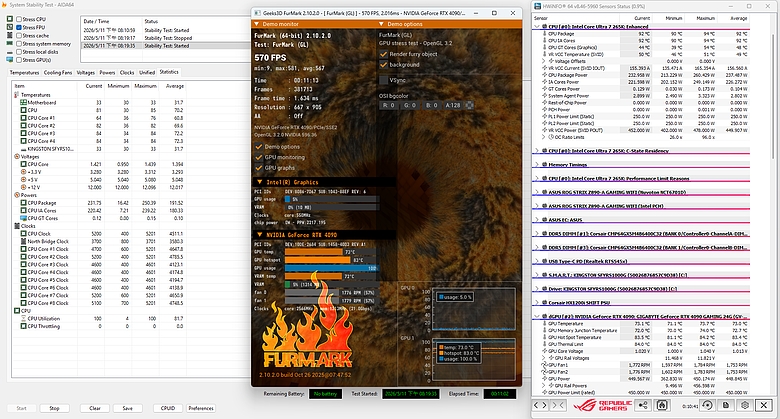Expand the ASUS EC: ASUS sensor group

[537, 219]
